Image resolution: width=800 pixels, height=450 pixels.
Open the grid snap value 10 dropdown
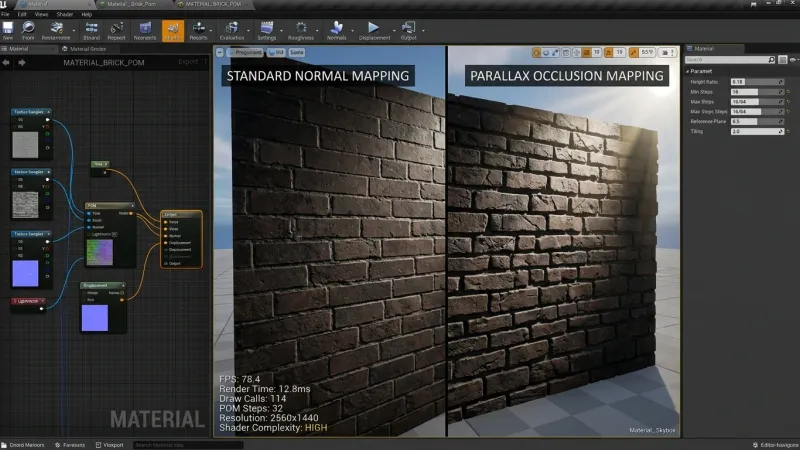tap(596, 53)
